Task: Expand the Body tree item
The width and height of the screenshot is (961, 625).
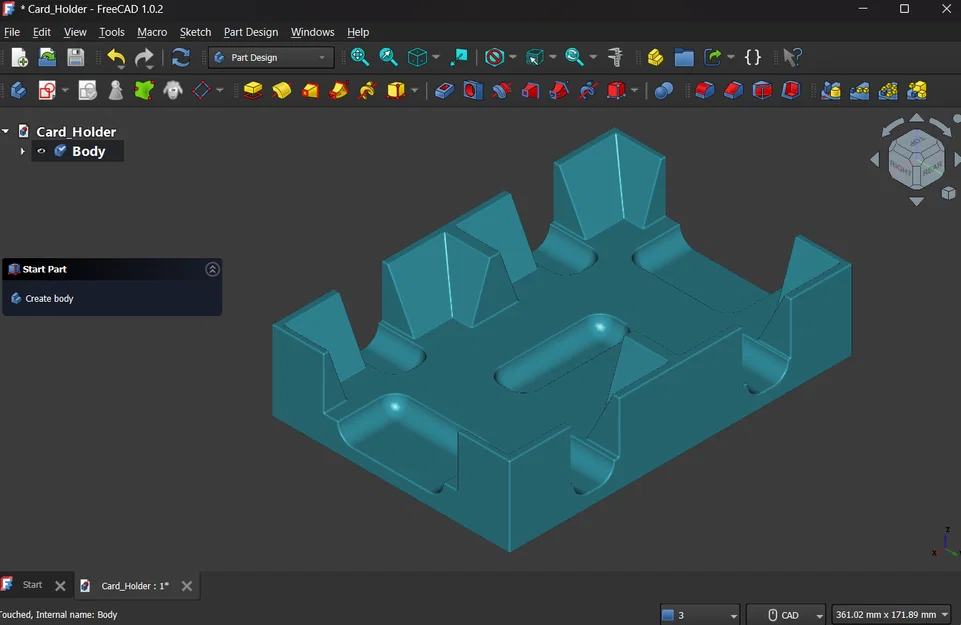Action: 22,152
